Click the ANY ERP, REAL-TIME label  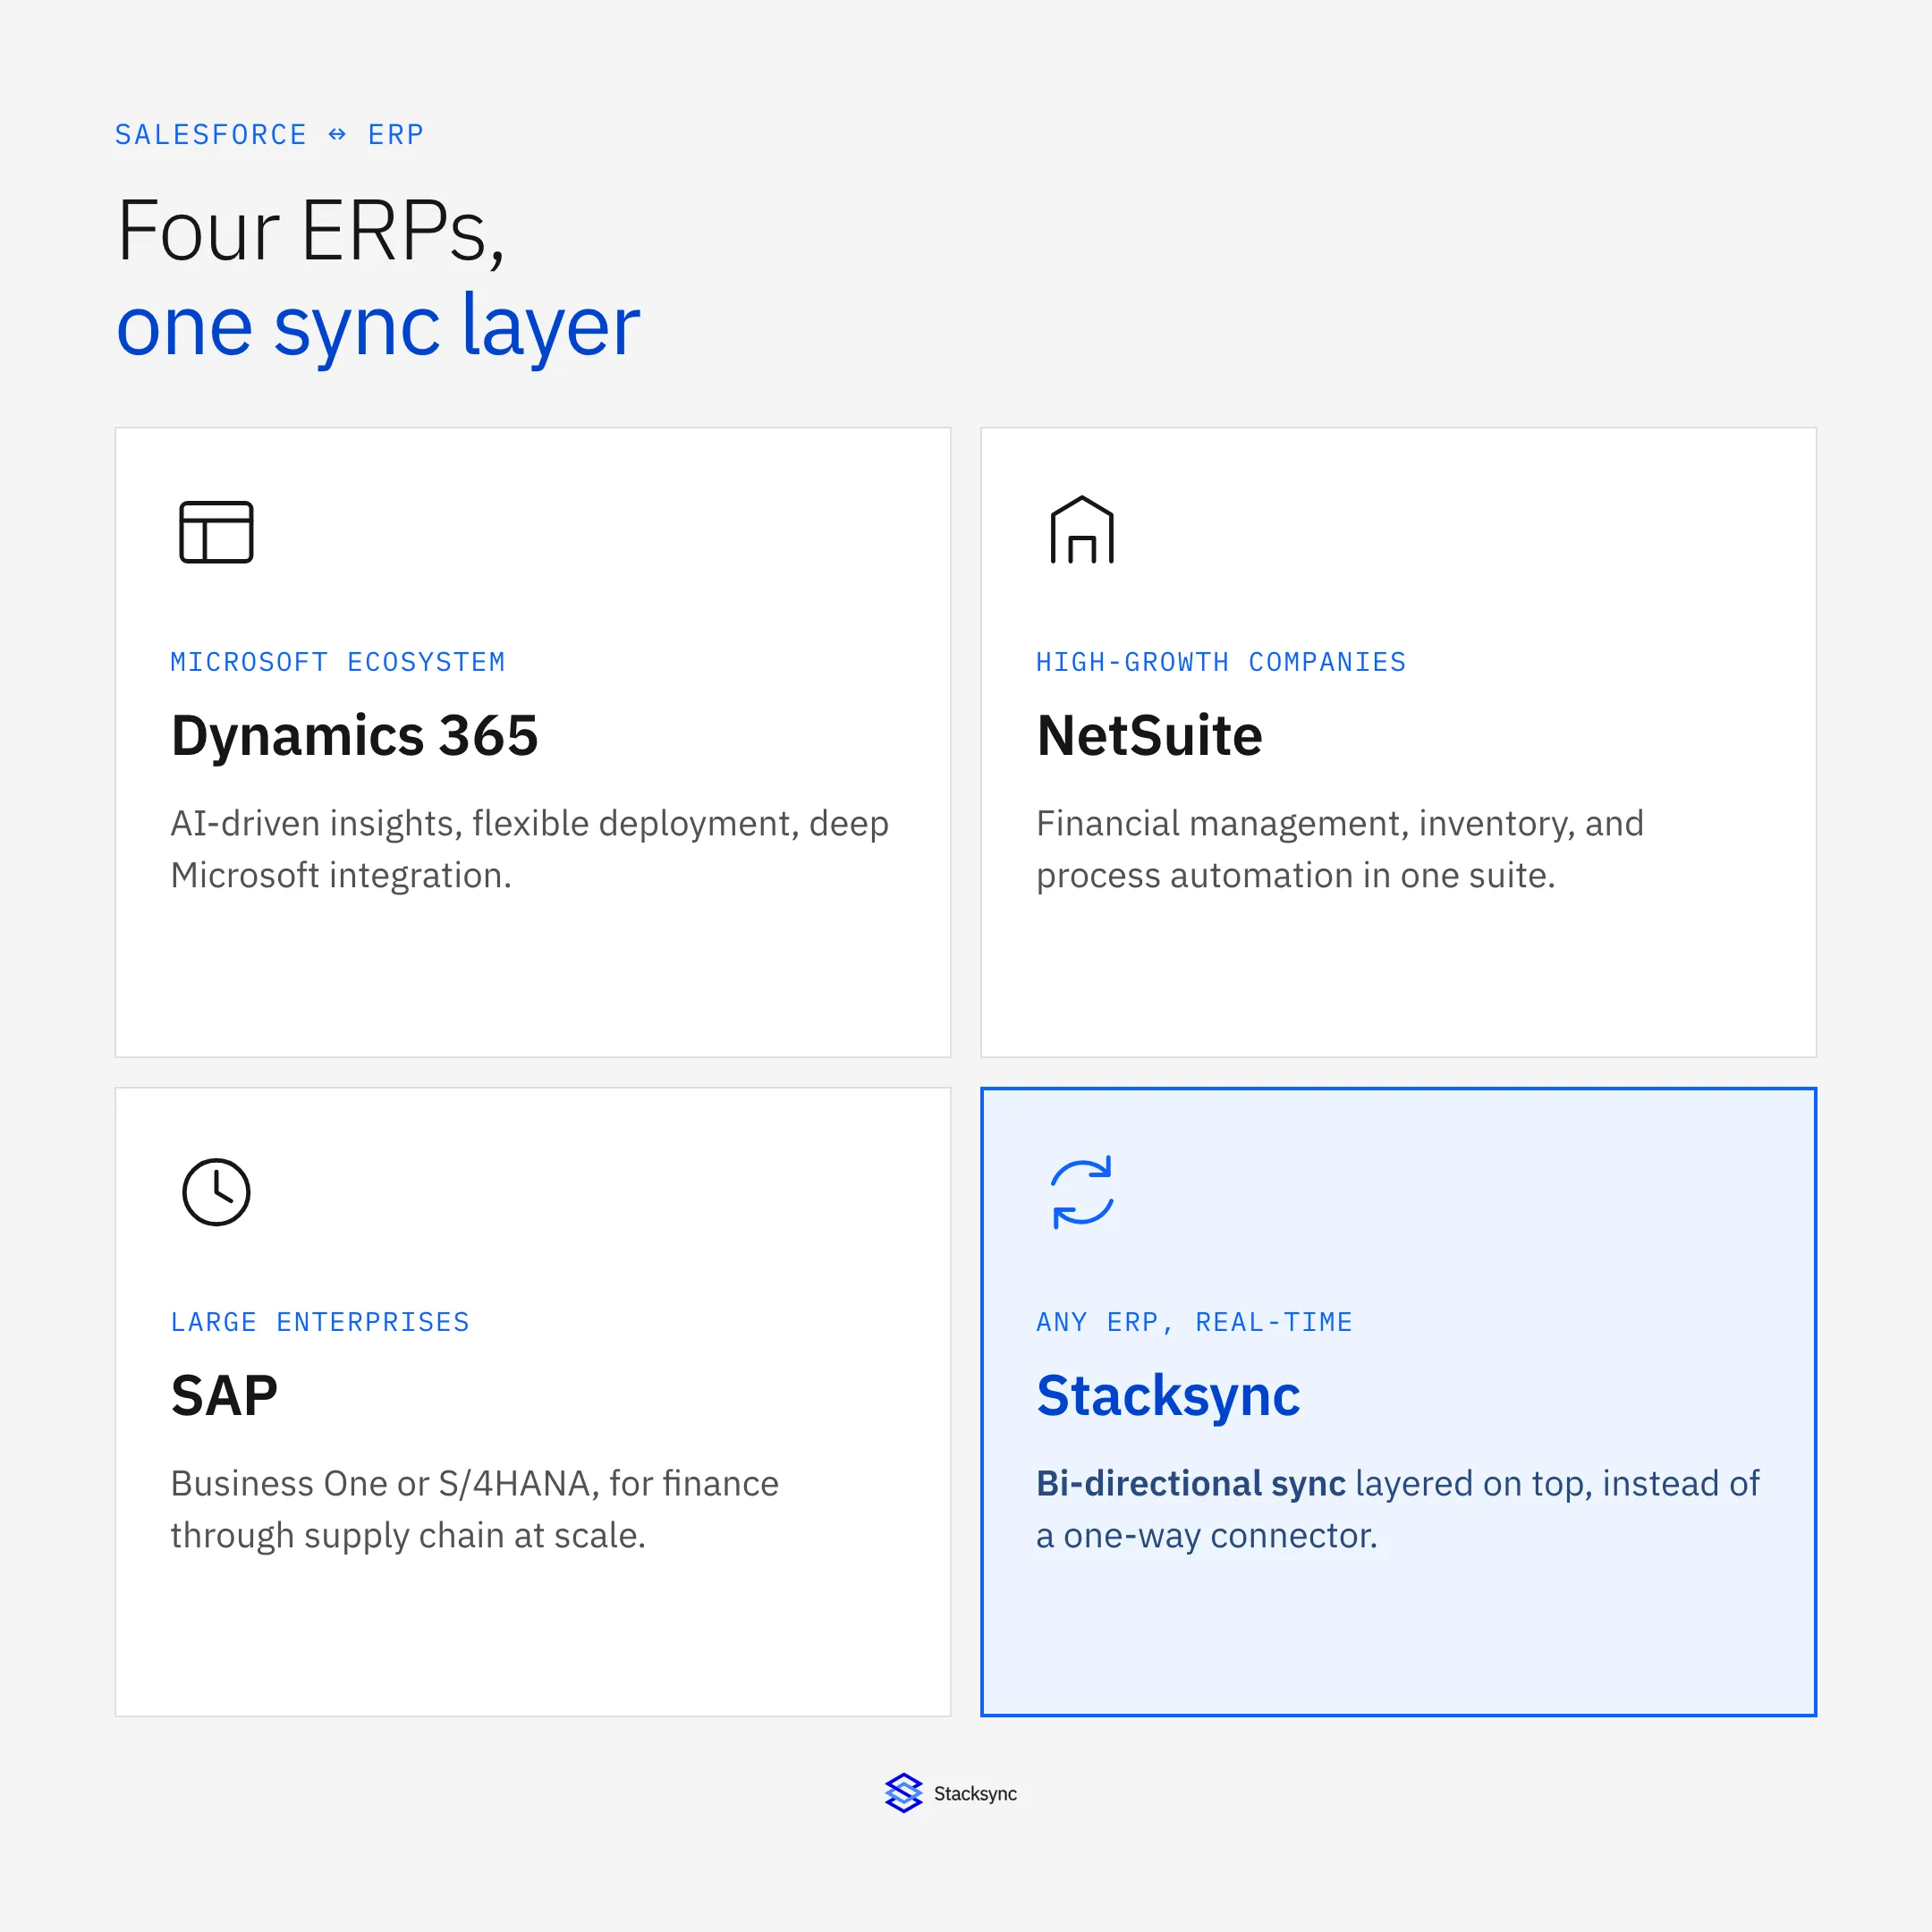[x=1194, y=1322]
